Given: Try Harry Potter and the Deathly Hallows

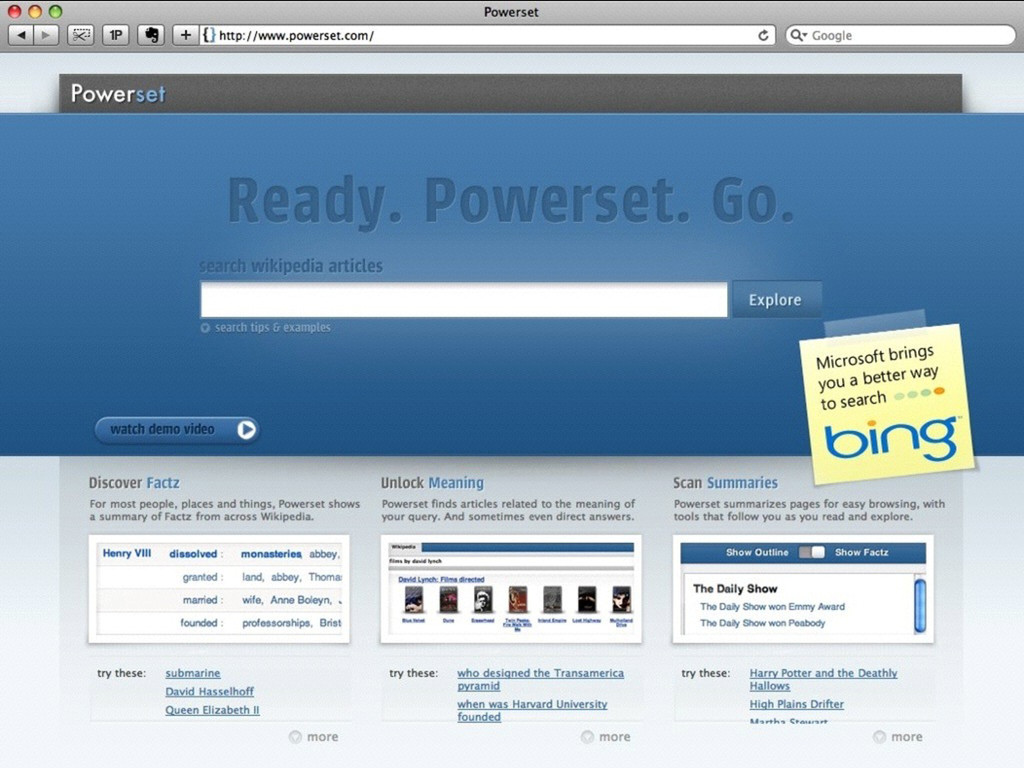Looking at the screenshot, I should pos(824,679).
